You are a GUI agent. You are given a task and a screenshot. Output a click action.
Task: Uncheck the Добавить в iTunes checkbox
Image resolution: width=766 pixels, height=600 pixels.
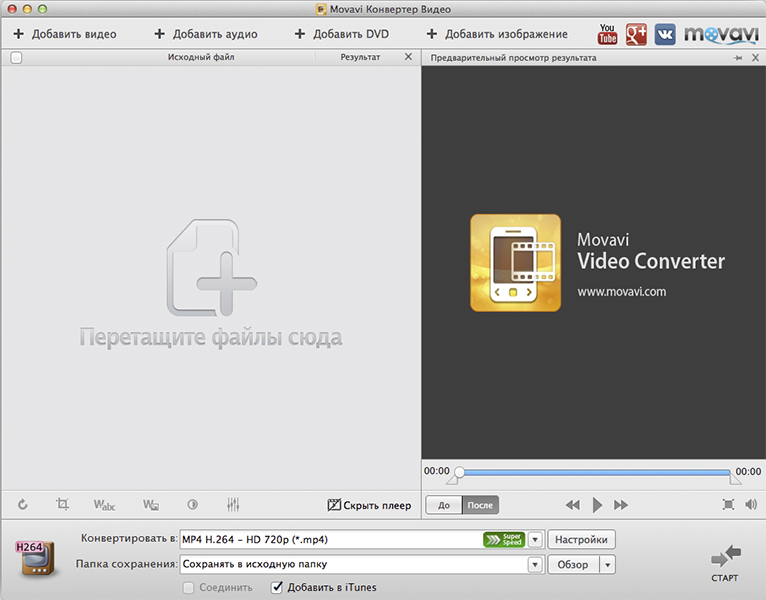point(278,587)
